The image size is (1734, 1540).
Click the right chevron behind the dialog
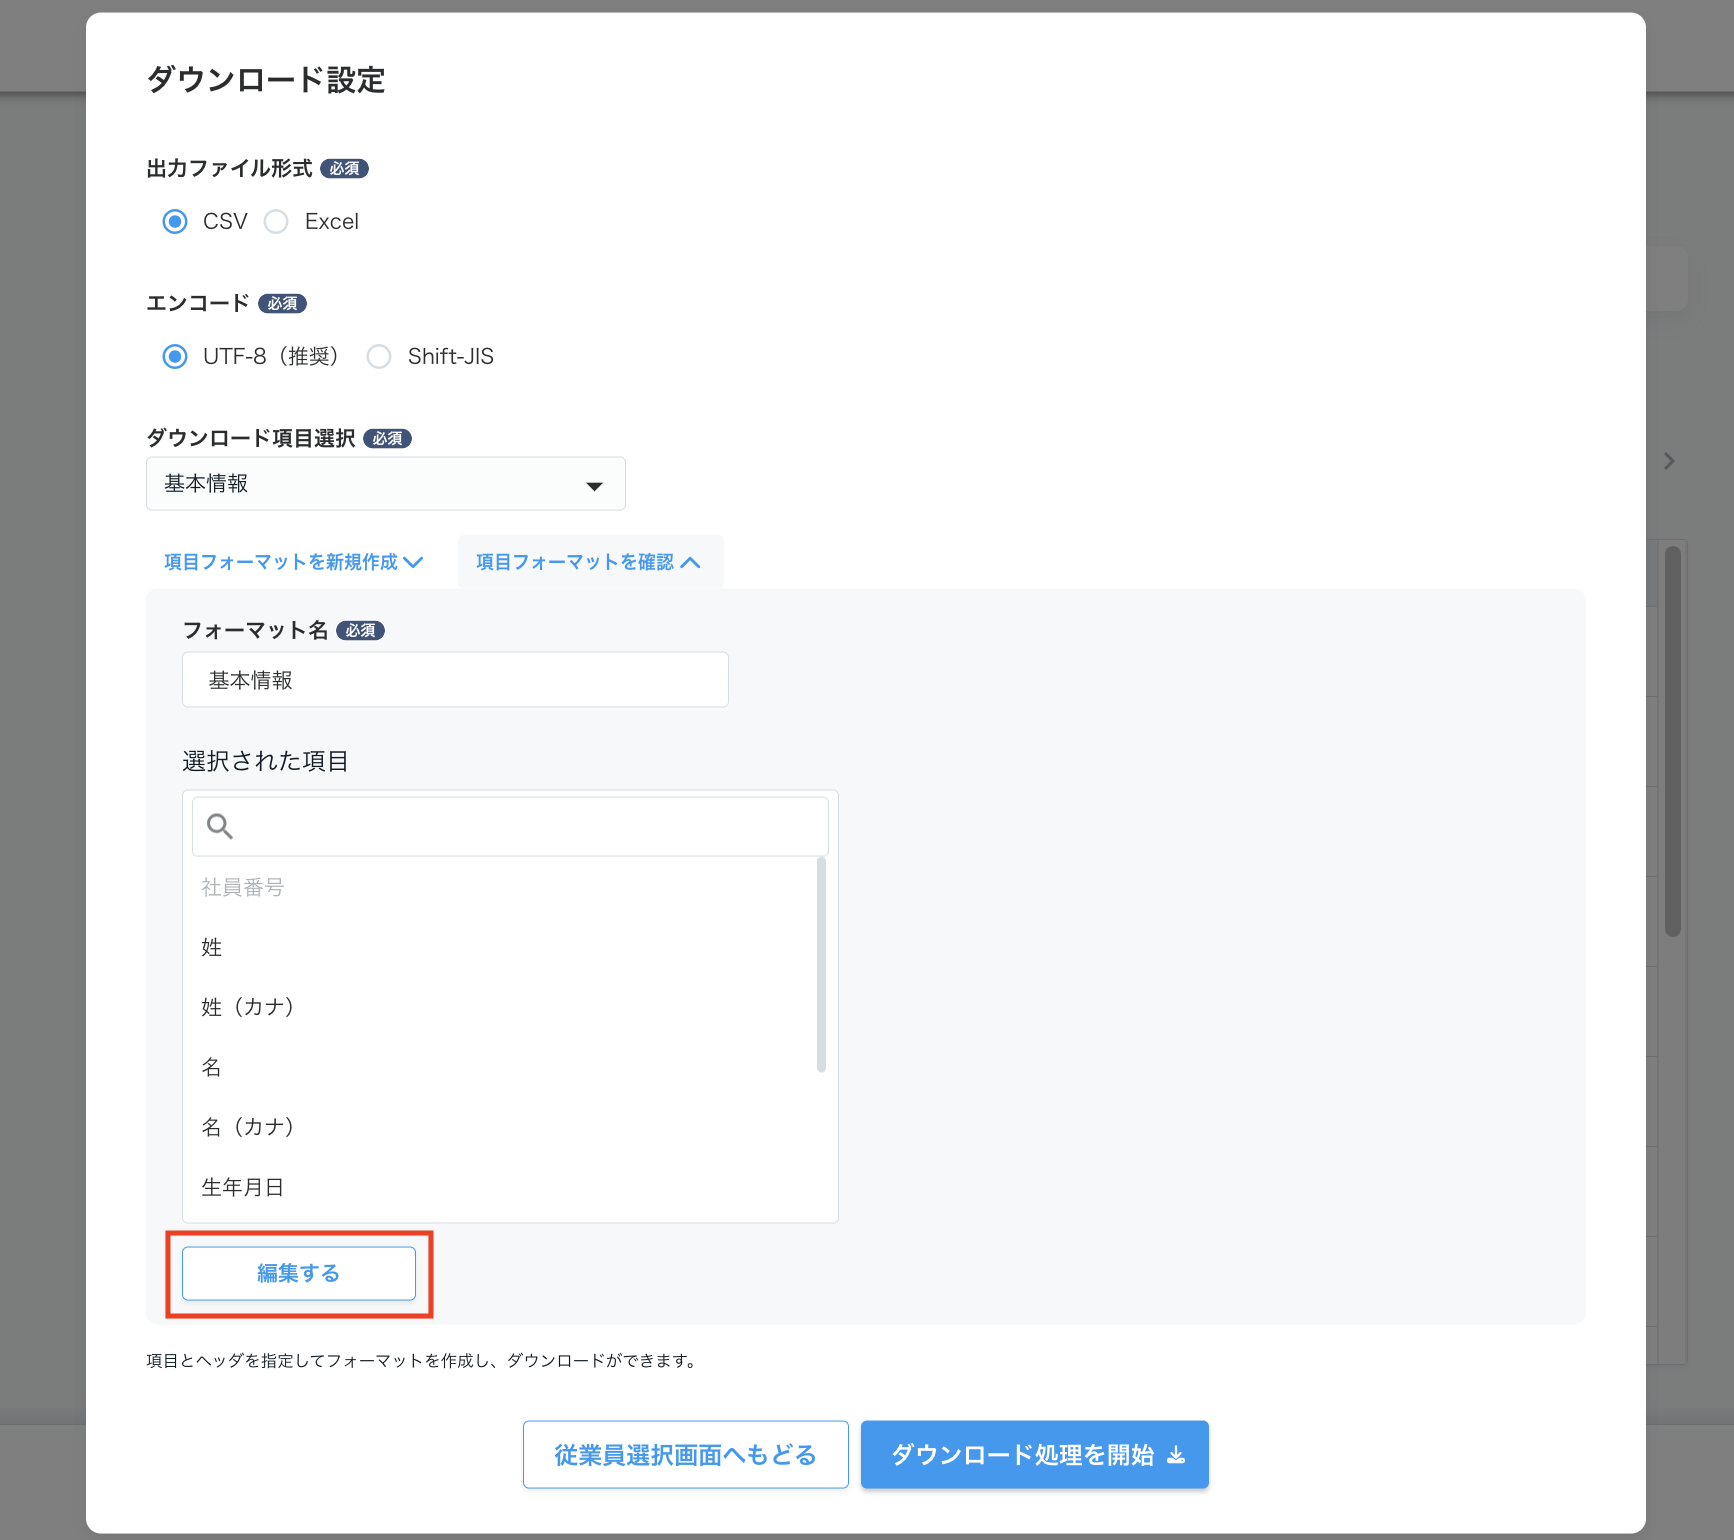point(1669,461)
